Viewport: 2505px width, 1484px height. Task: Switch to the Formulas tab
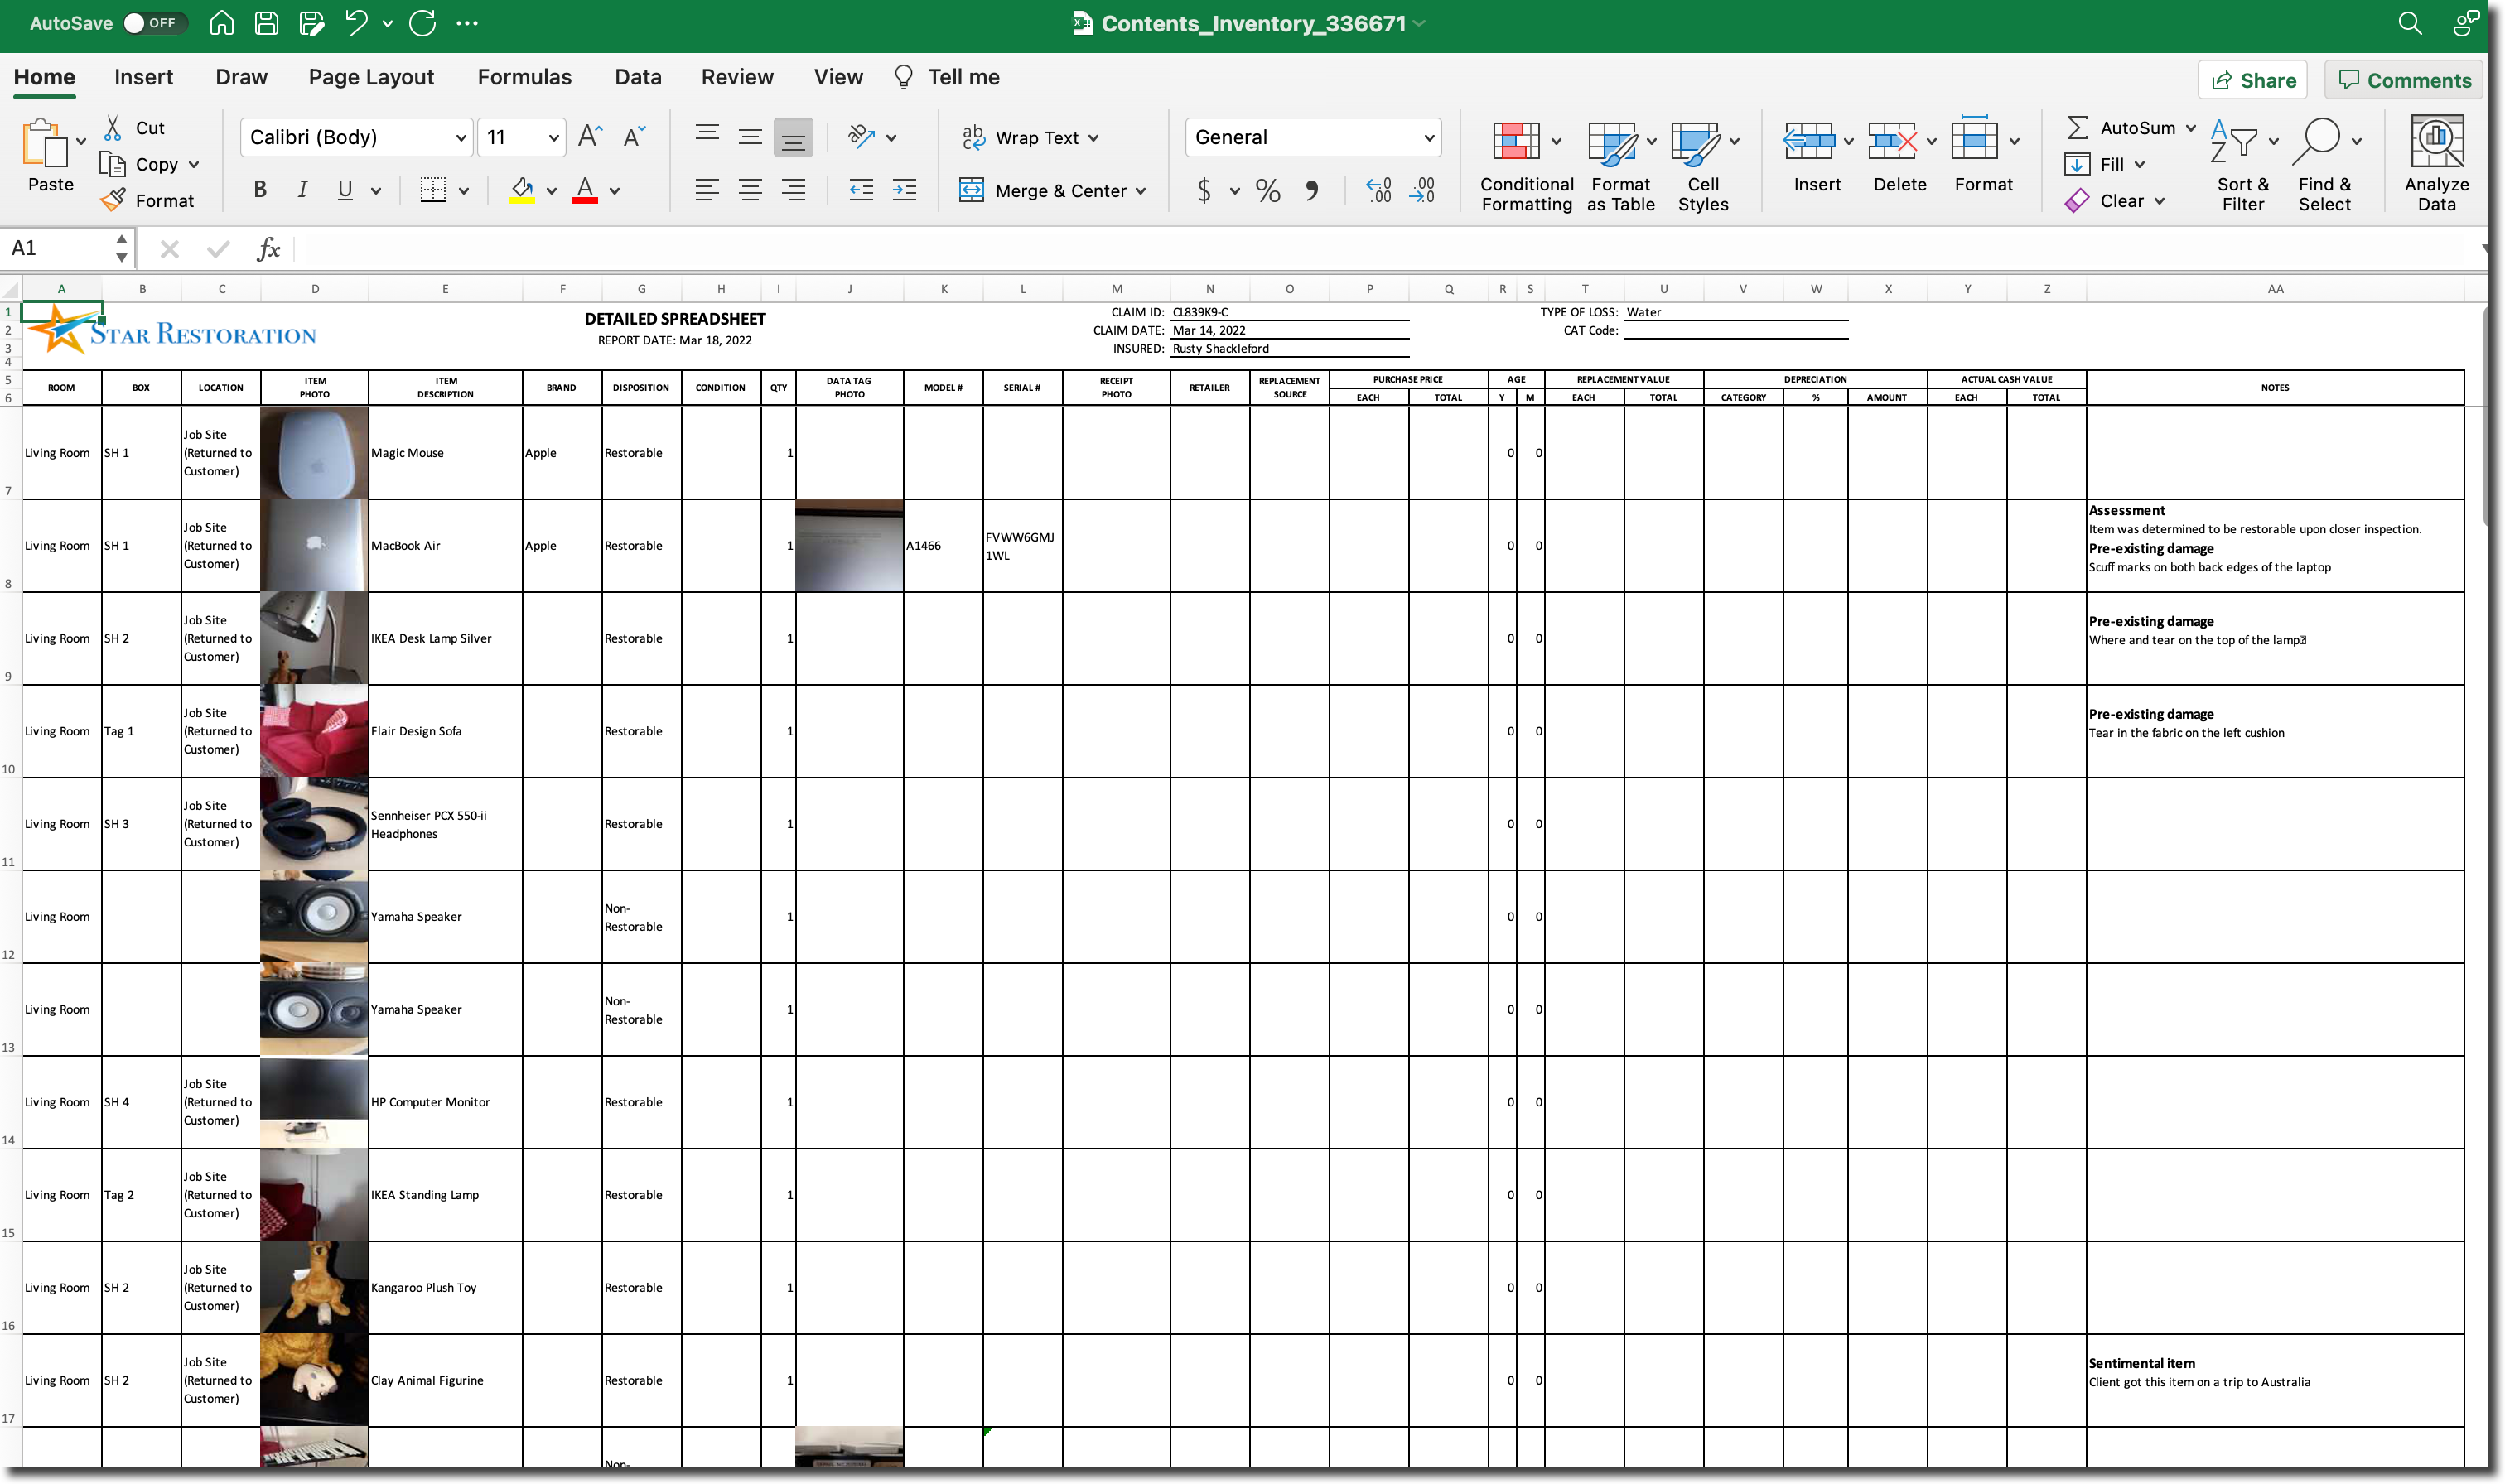[524, 77]
